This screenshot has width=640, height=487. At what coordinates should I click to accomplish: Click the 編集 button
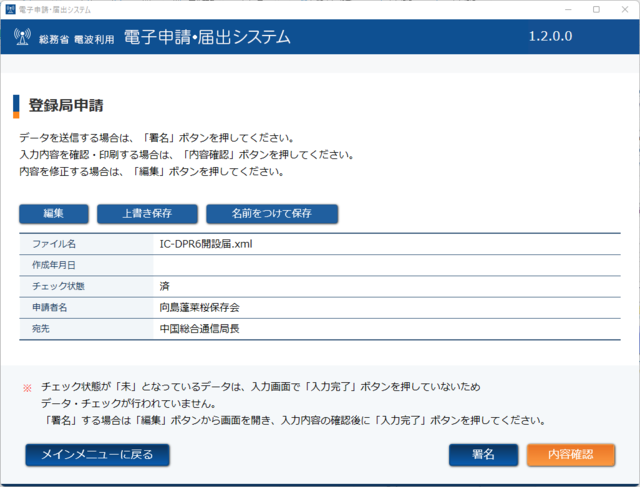54,213
